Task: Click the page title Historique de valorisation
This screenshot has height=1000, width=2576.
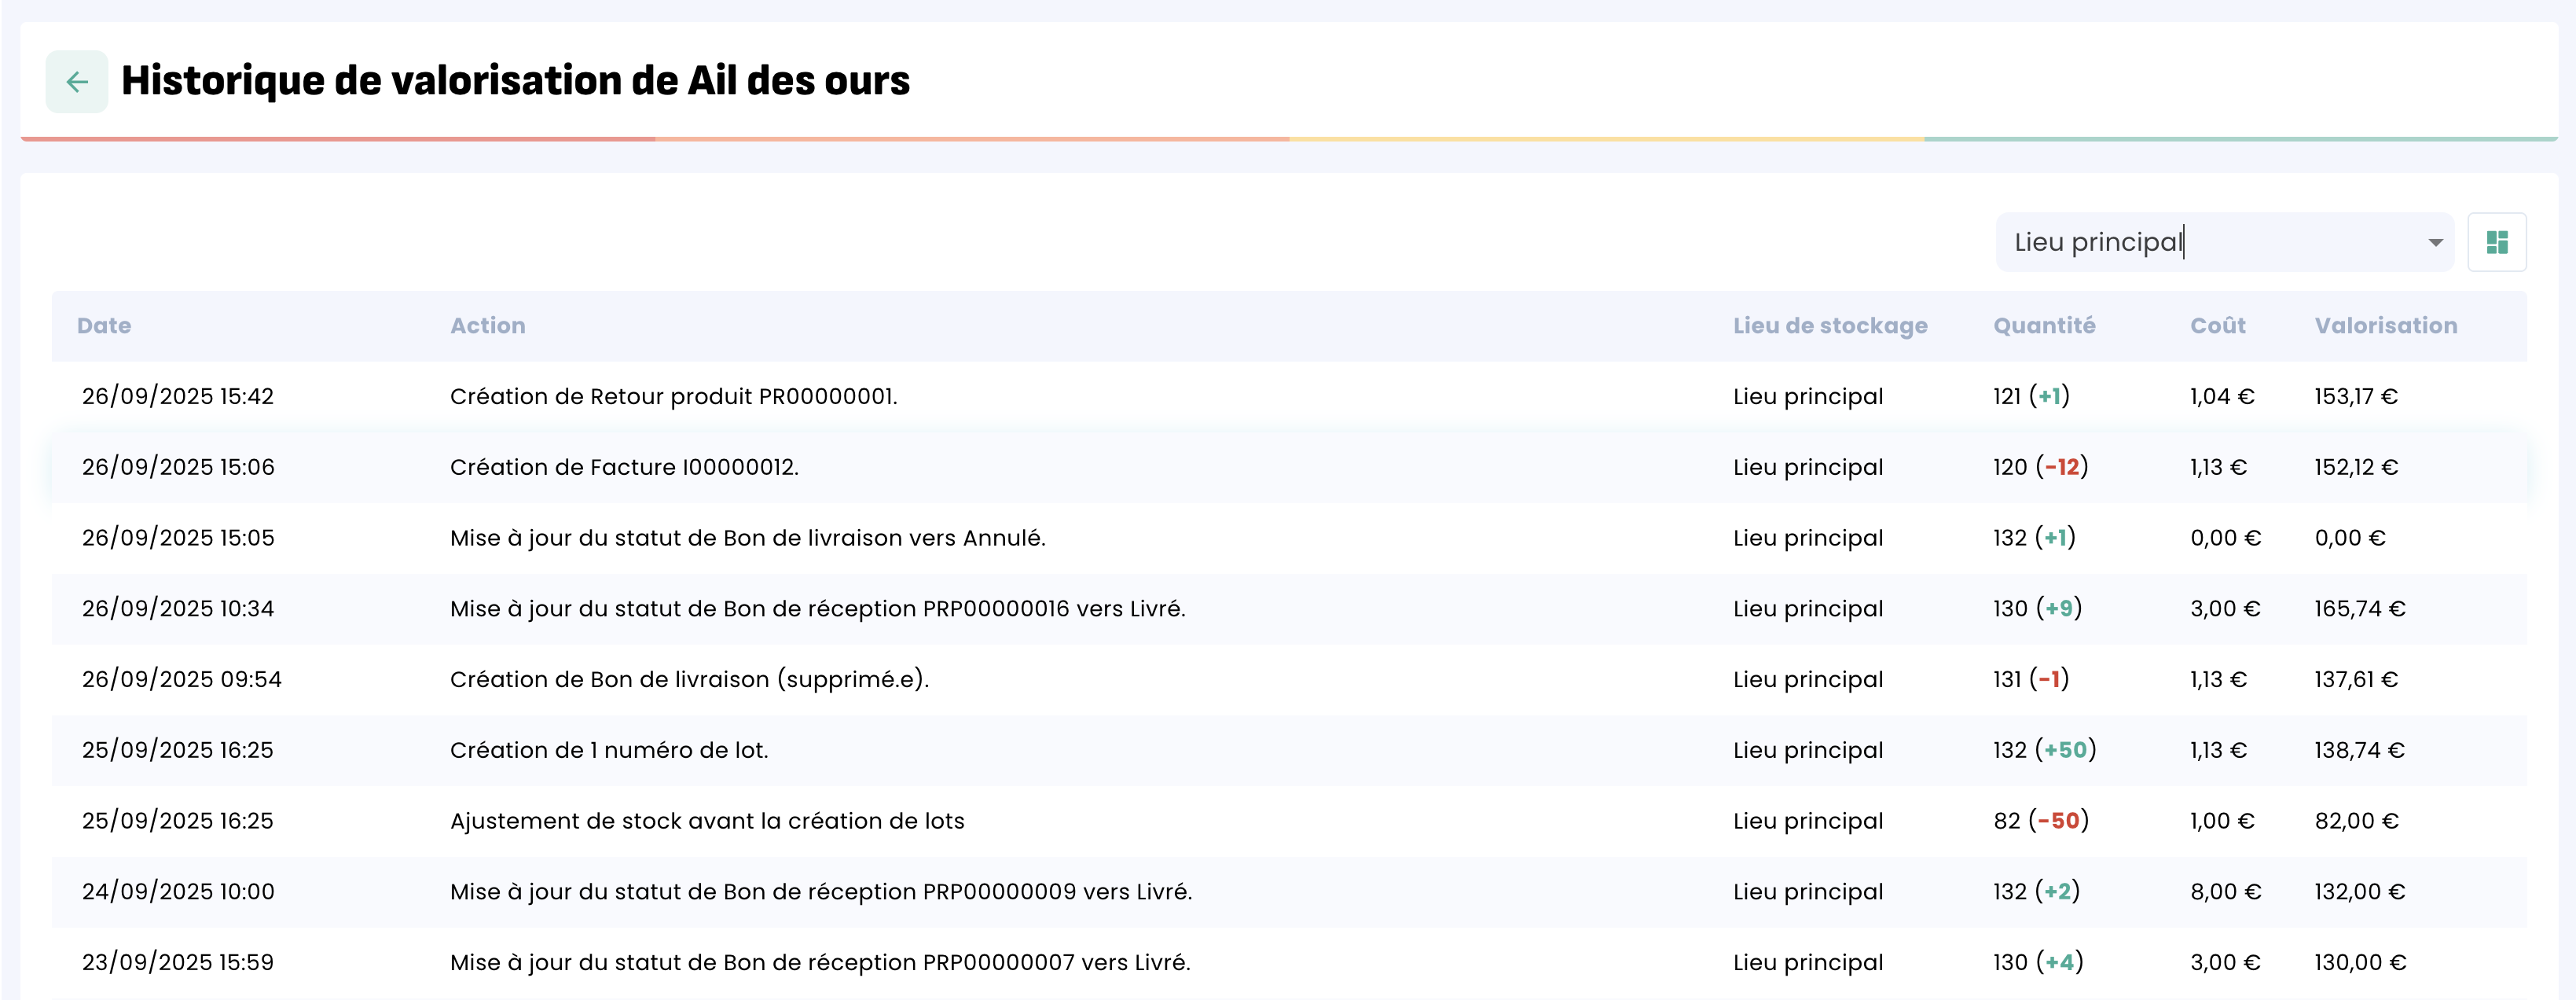Action: (515, 81)
